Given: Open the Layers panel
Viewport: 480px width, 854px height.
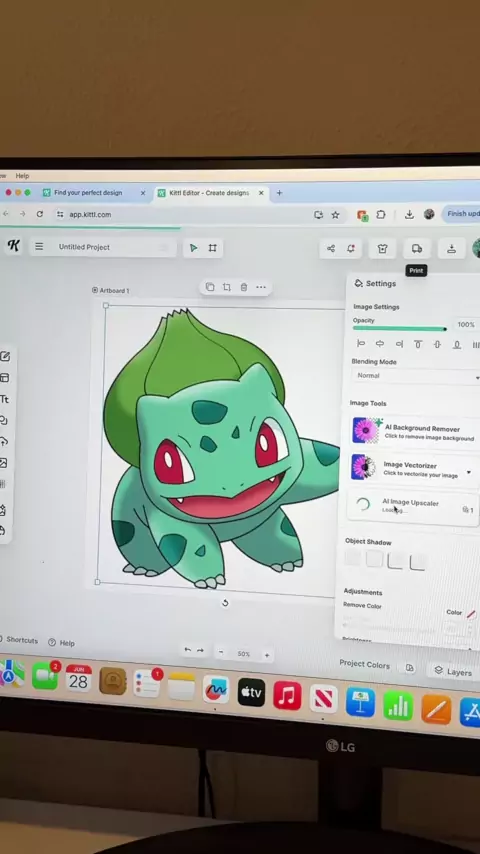Looking at the screenshot, I should pos(453,672).
